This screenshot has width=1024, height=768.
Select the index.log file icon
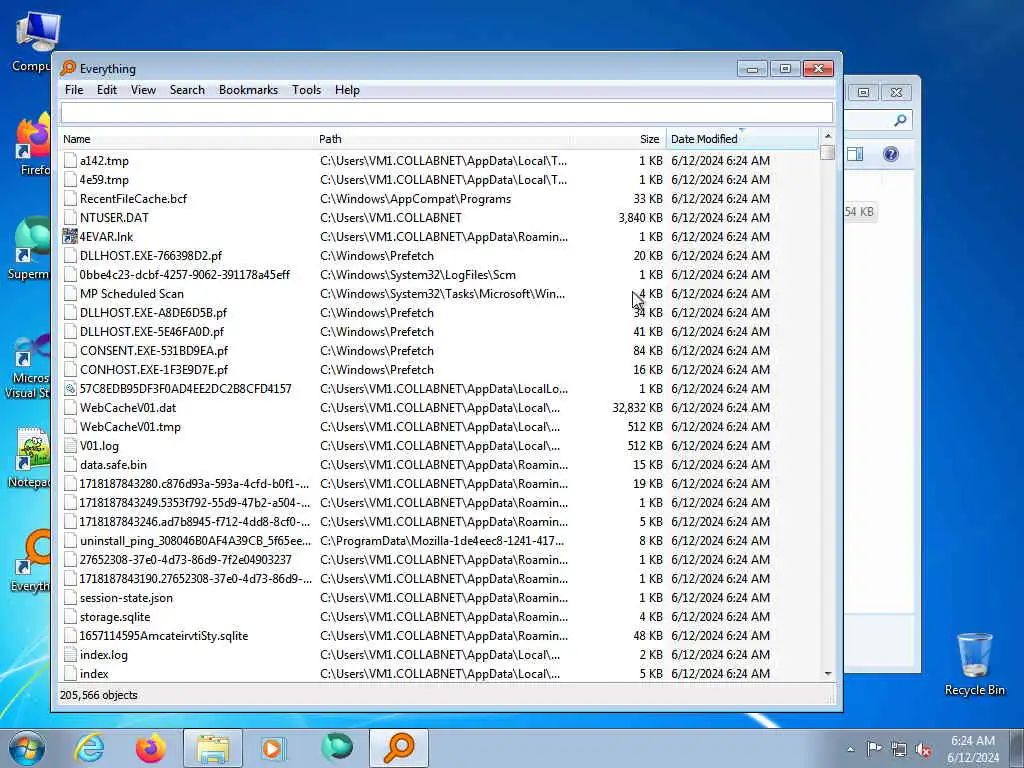click(x=71, y=655)
